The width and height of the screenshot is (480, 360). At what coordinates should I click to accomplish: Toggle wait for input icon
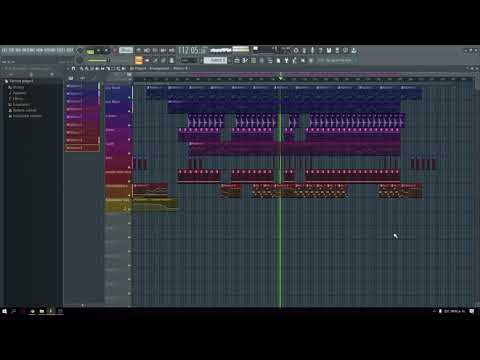[147, 50]
